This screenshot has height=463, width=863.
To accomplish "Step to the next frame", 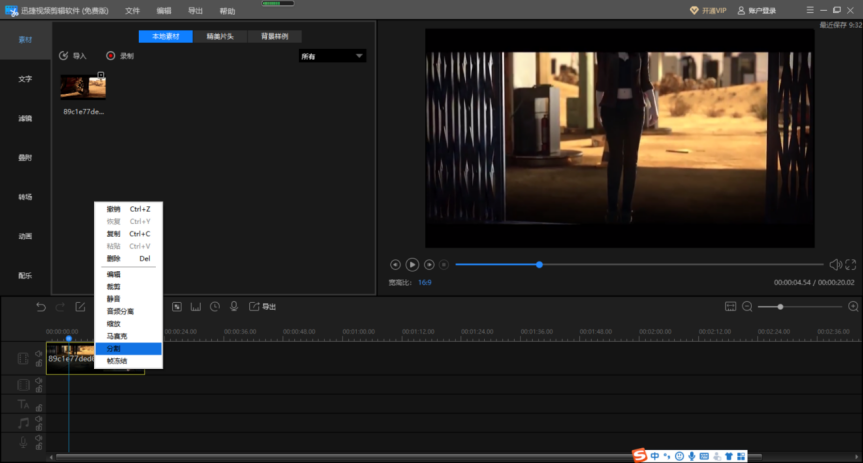I will 429,265.
